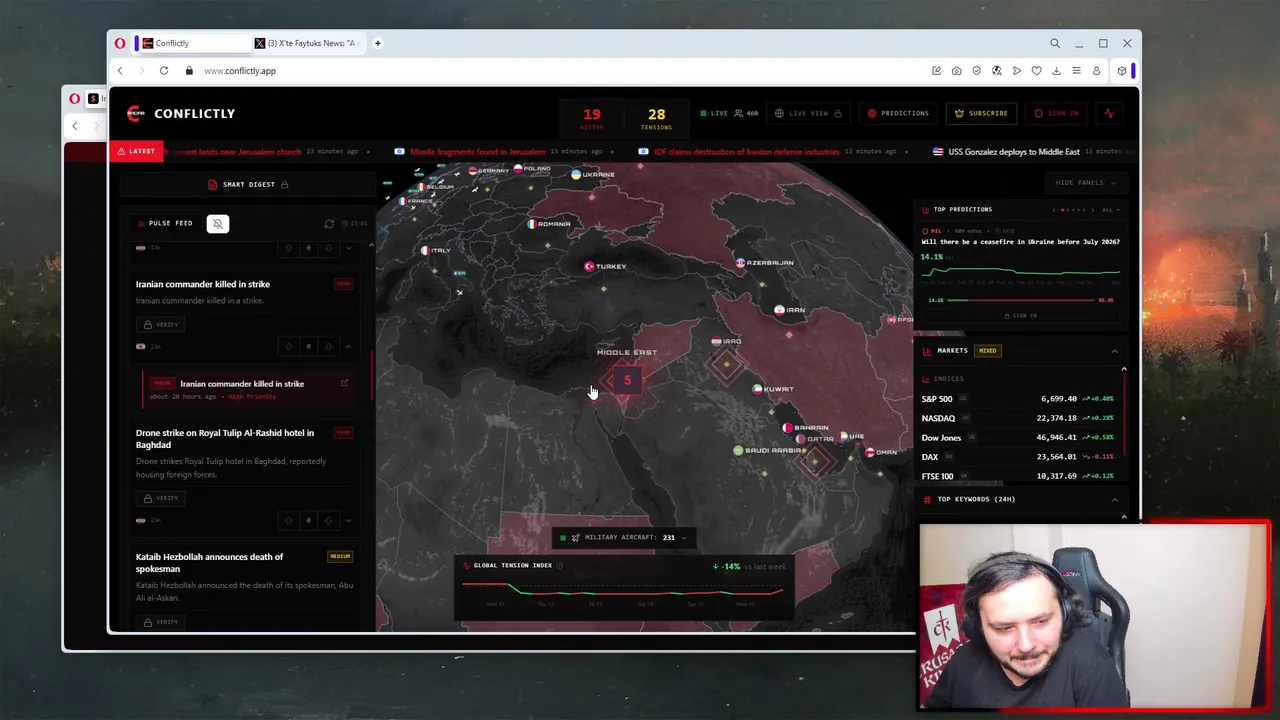This screenshot has width=1280, height=720.
Task: Select the Turkey map marker
Action: click(x=605, y=266)
